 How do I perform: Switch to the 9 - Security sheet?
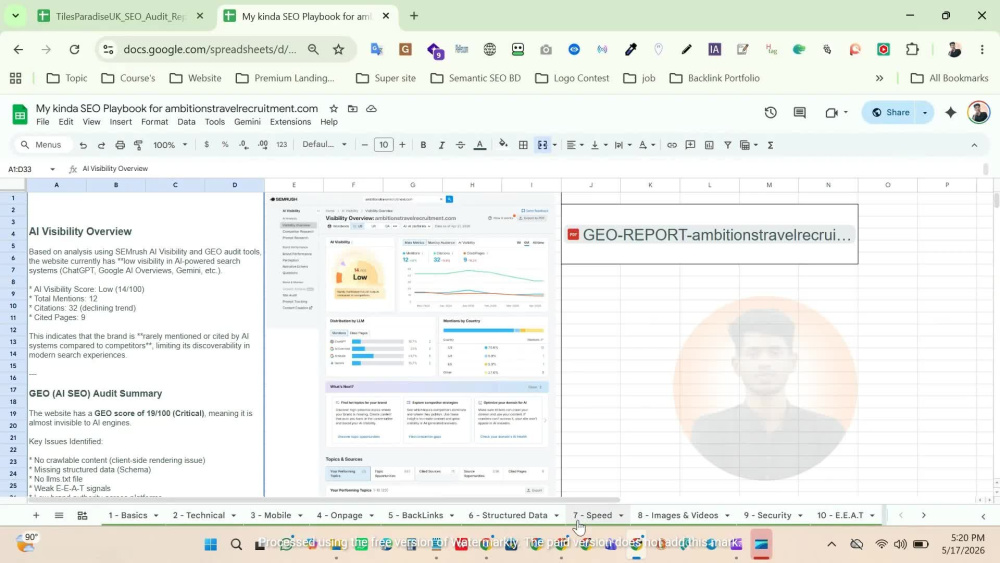[768, 515]
